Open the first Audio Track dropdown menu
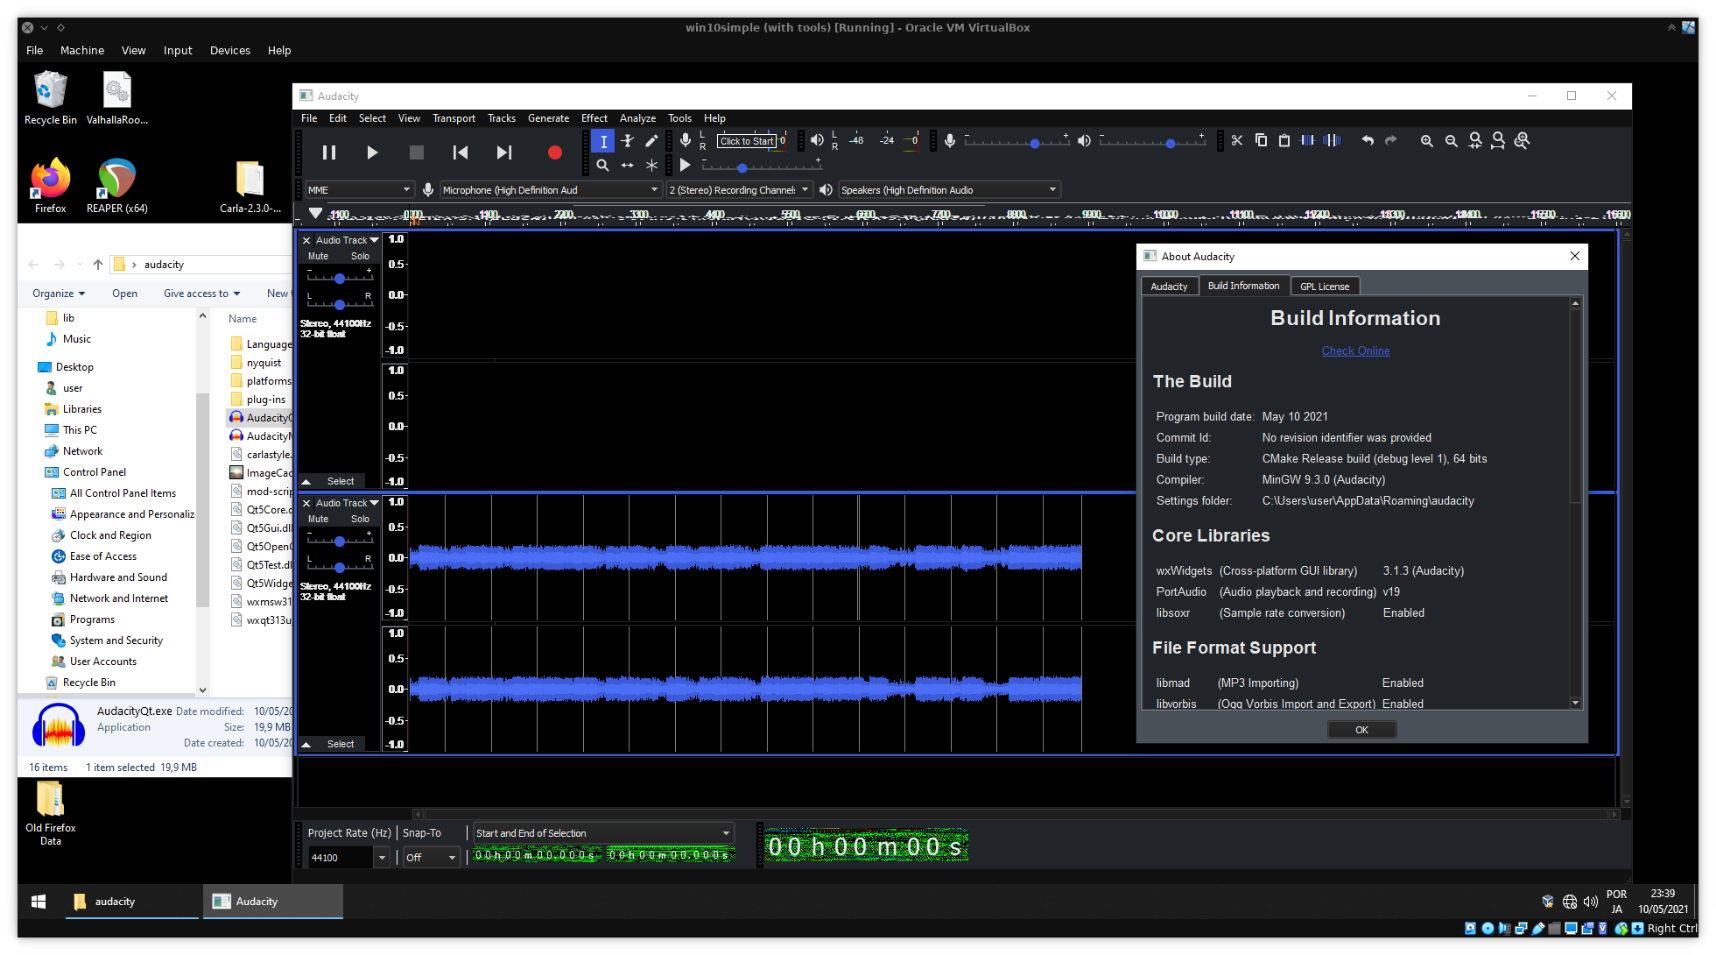The height and width of the screenshot is (955, 1716). tap(347, 240)
